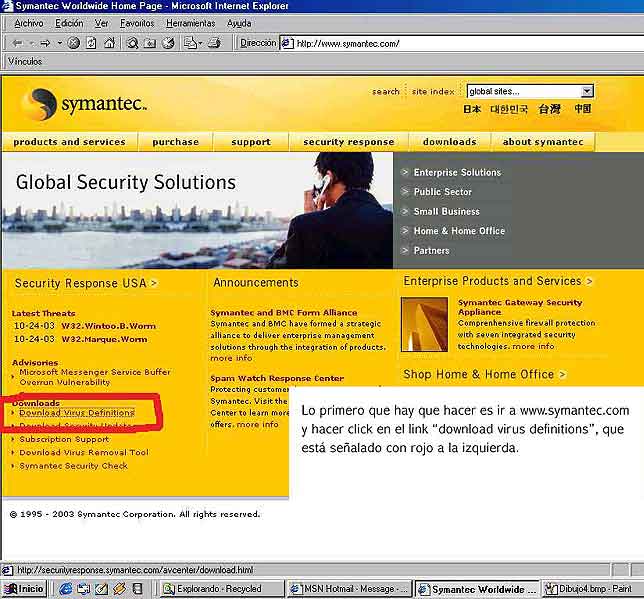Screen dimensions: 644x599
Task: Open the Shop Home & Home Office link
Action: [485, 374]
